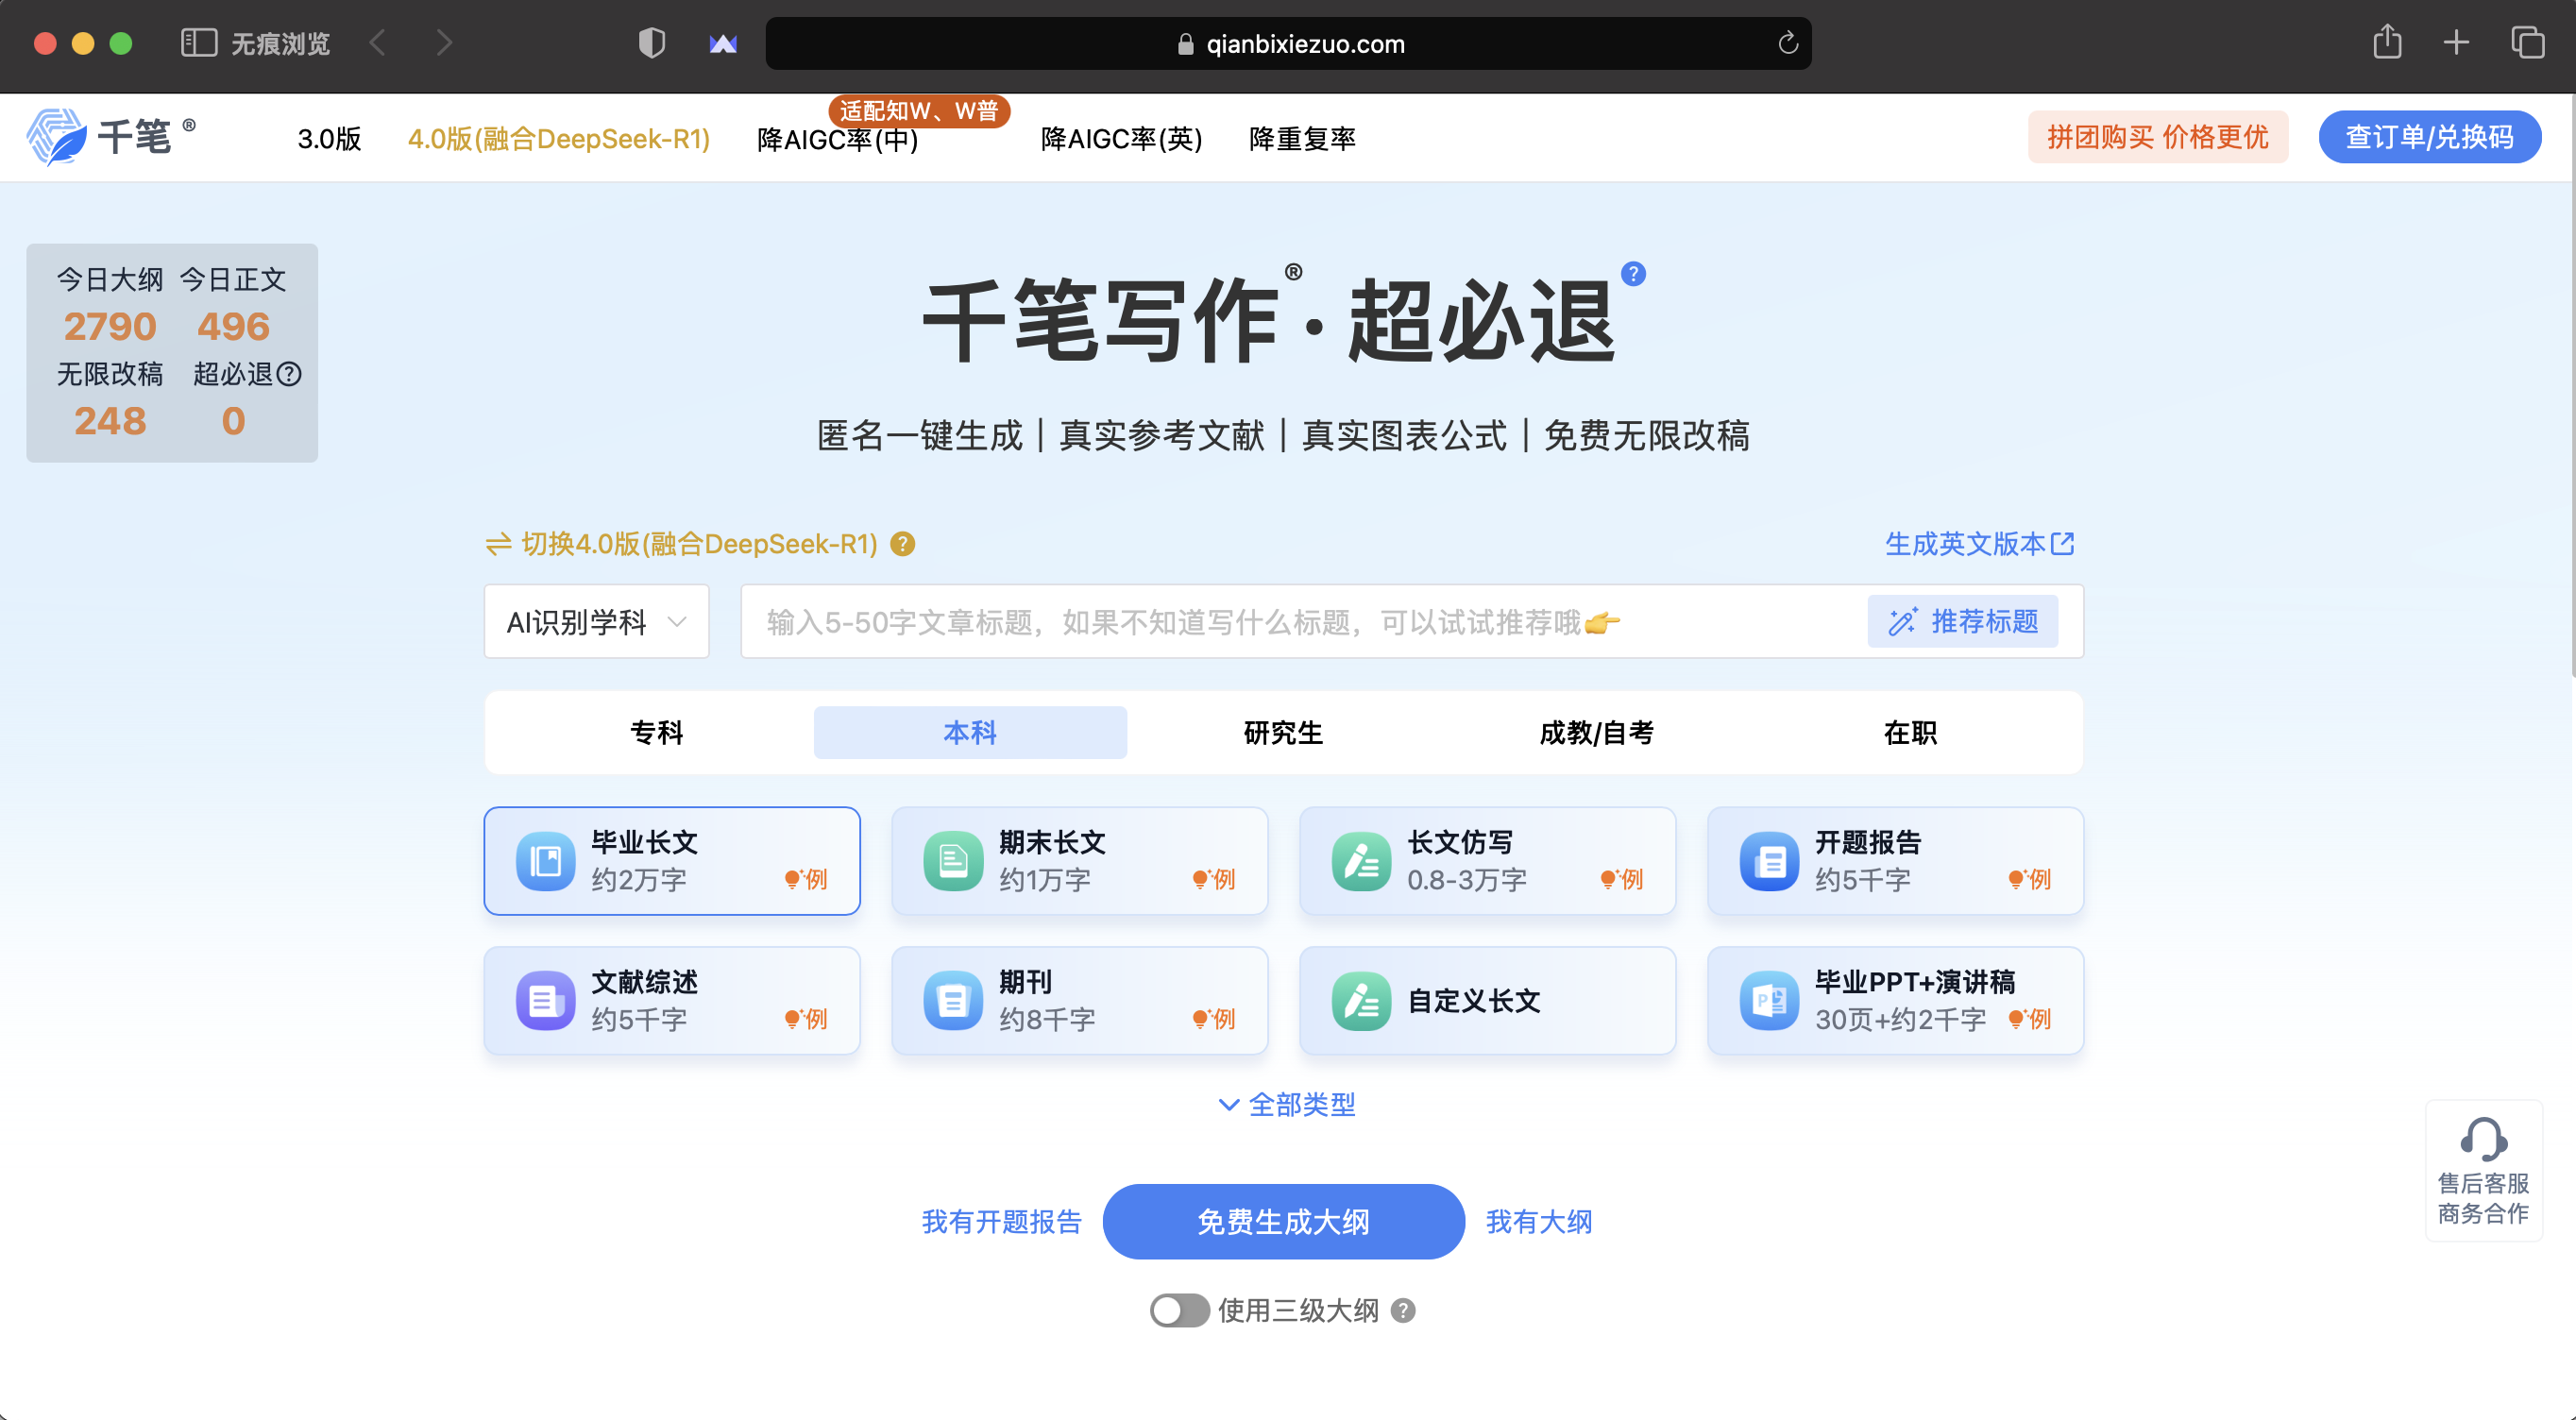2576x1420 pixels.
Task: Expand 全部类型 to show all types
Action: (1287, 1105)
